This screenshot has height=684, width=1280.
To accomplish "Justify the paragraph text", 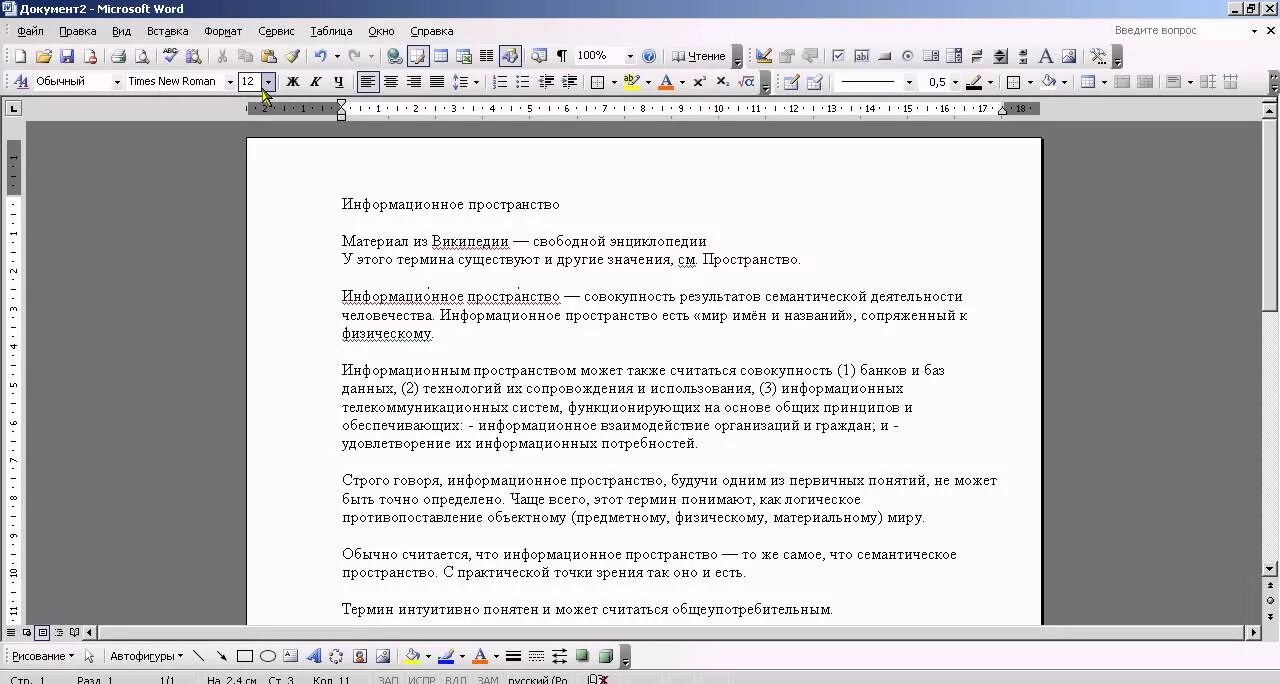I will click(437, 82).
